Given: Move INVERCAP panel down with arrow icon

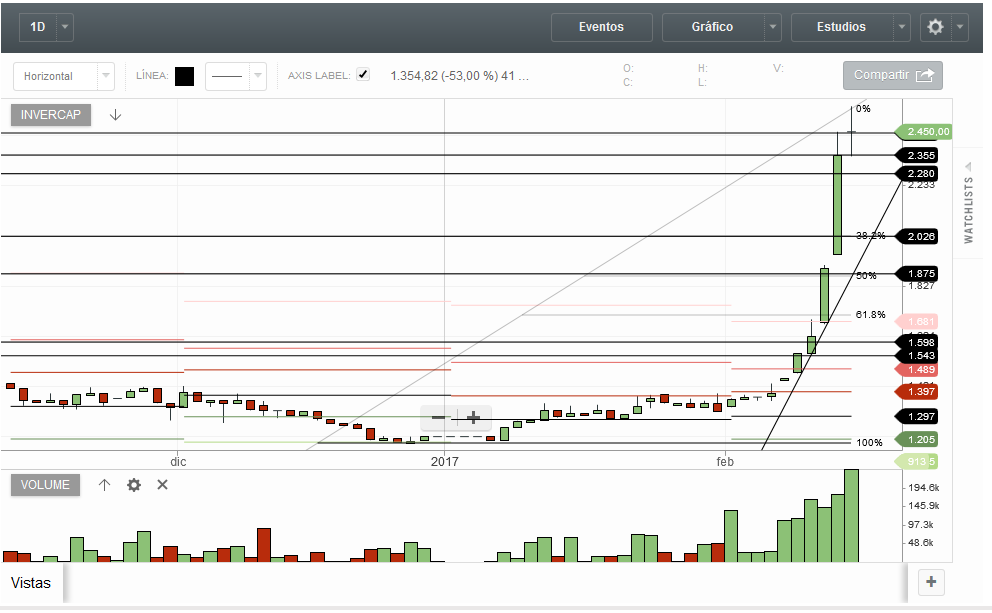Looking at the screenshot, I should pyautogui.click(x=115, y=115).
